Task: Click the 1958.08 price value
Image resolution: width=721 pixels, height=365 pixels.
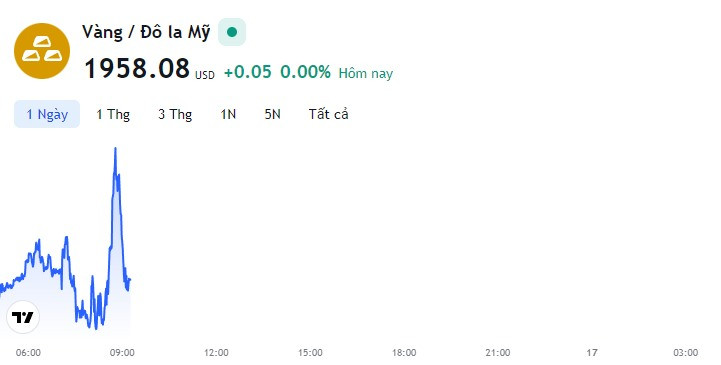Action: coord(137,68)
